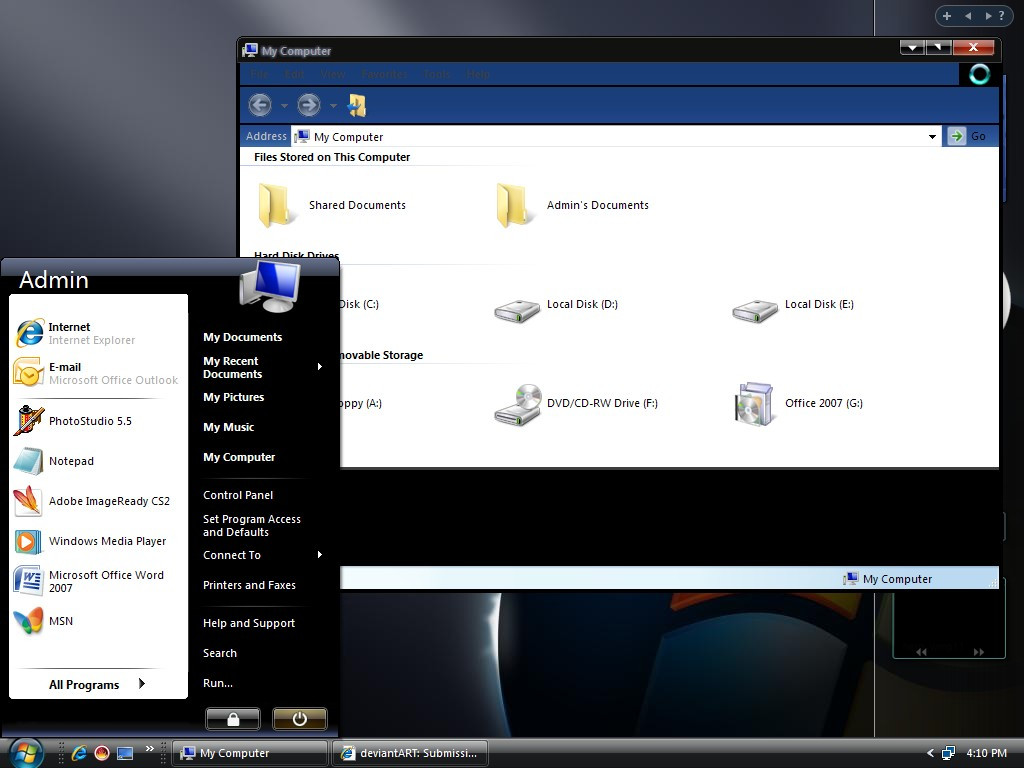Click the power shutdown button
This screenshot has height=768, width=1024.
coord(298,719)
